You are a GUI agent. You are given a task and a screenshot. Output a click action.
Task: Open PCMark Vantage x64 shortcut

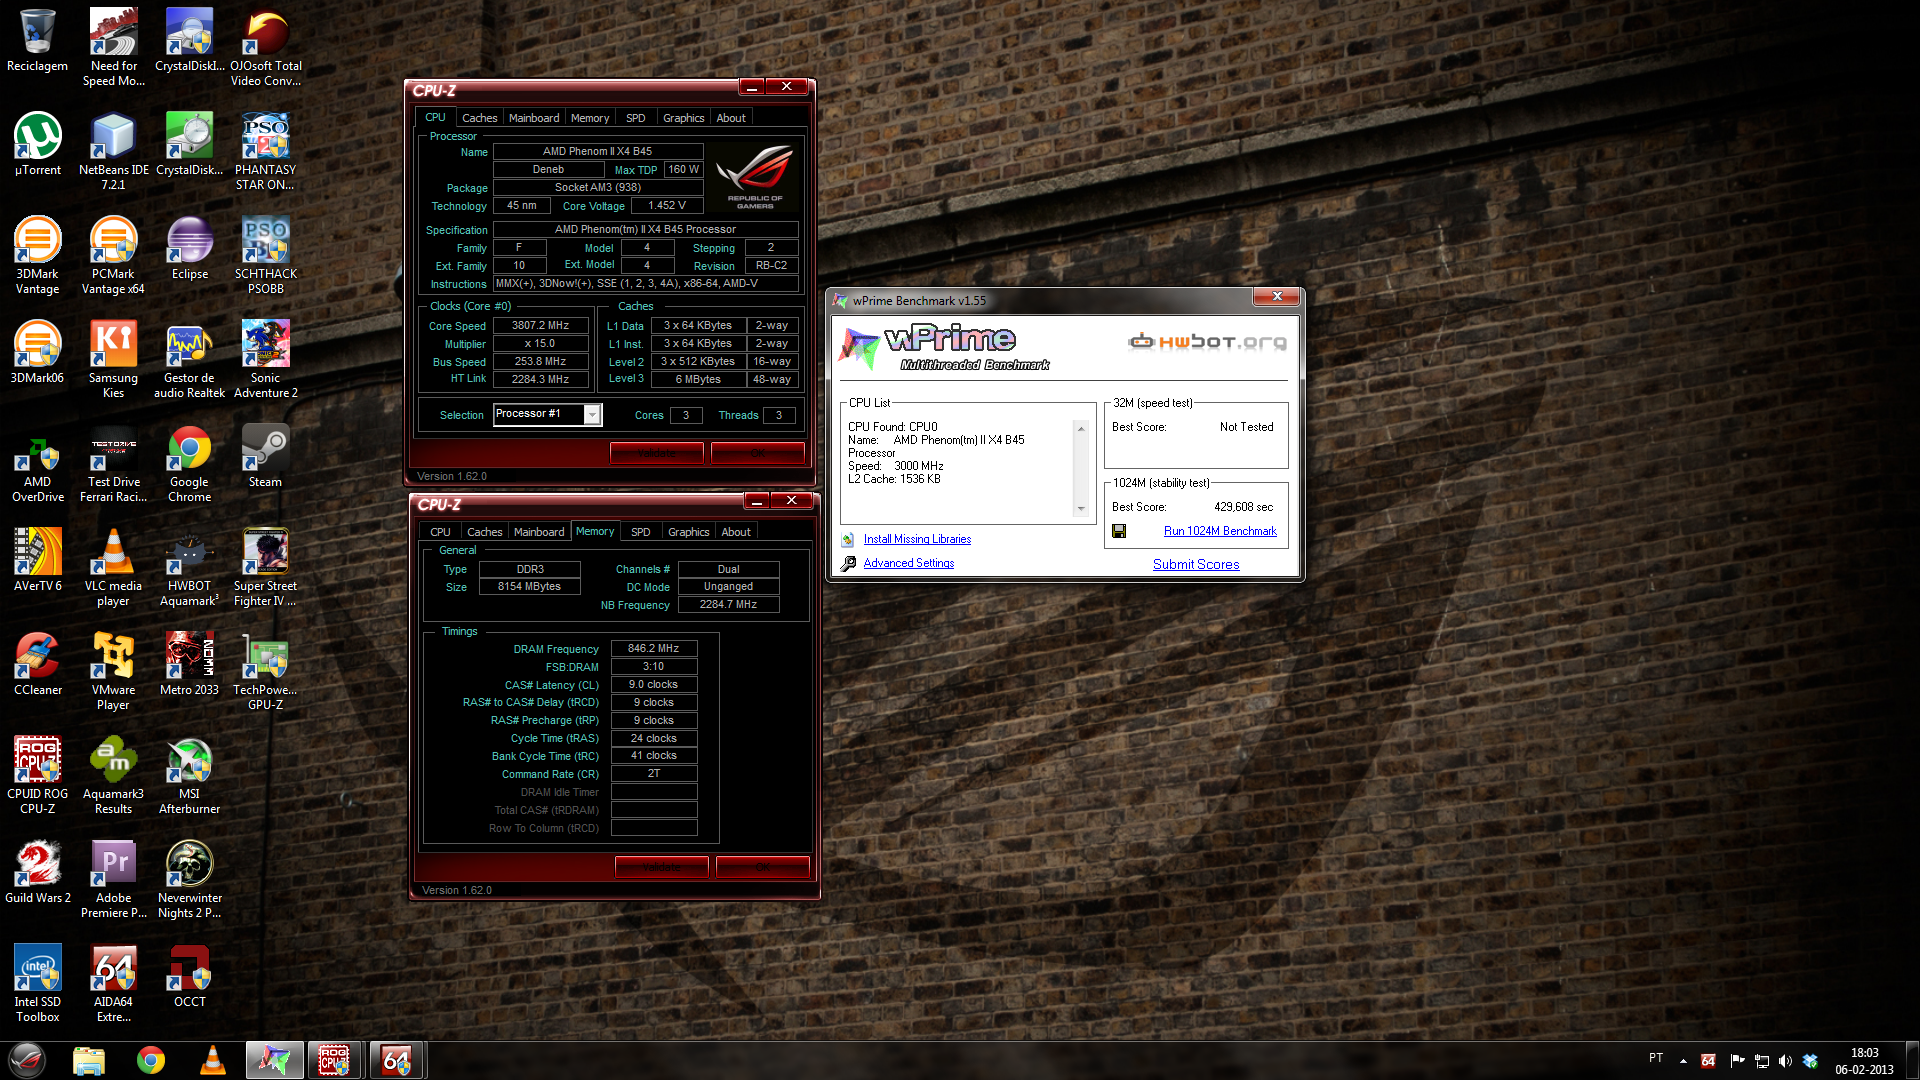(x=113, y=255)
